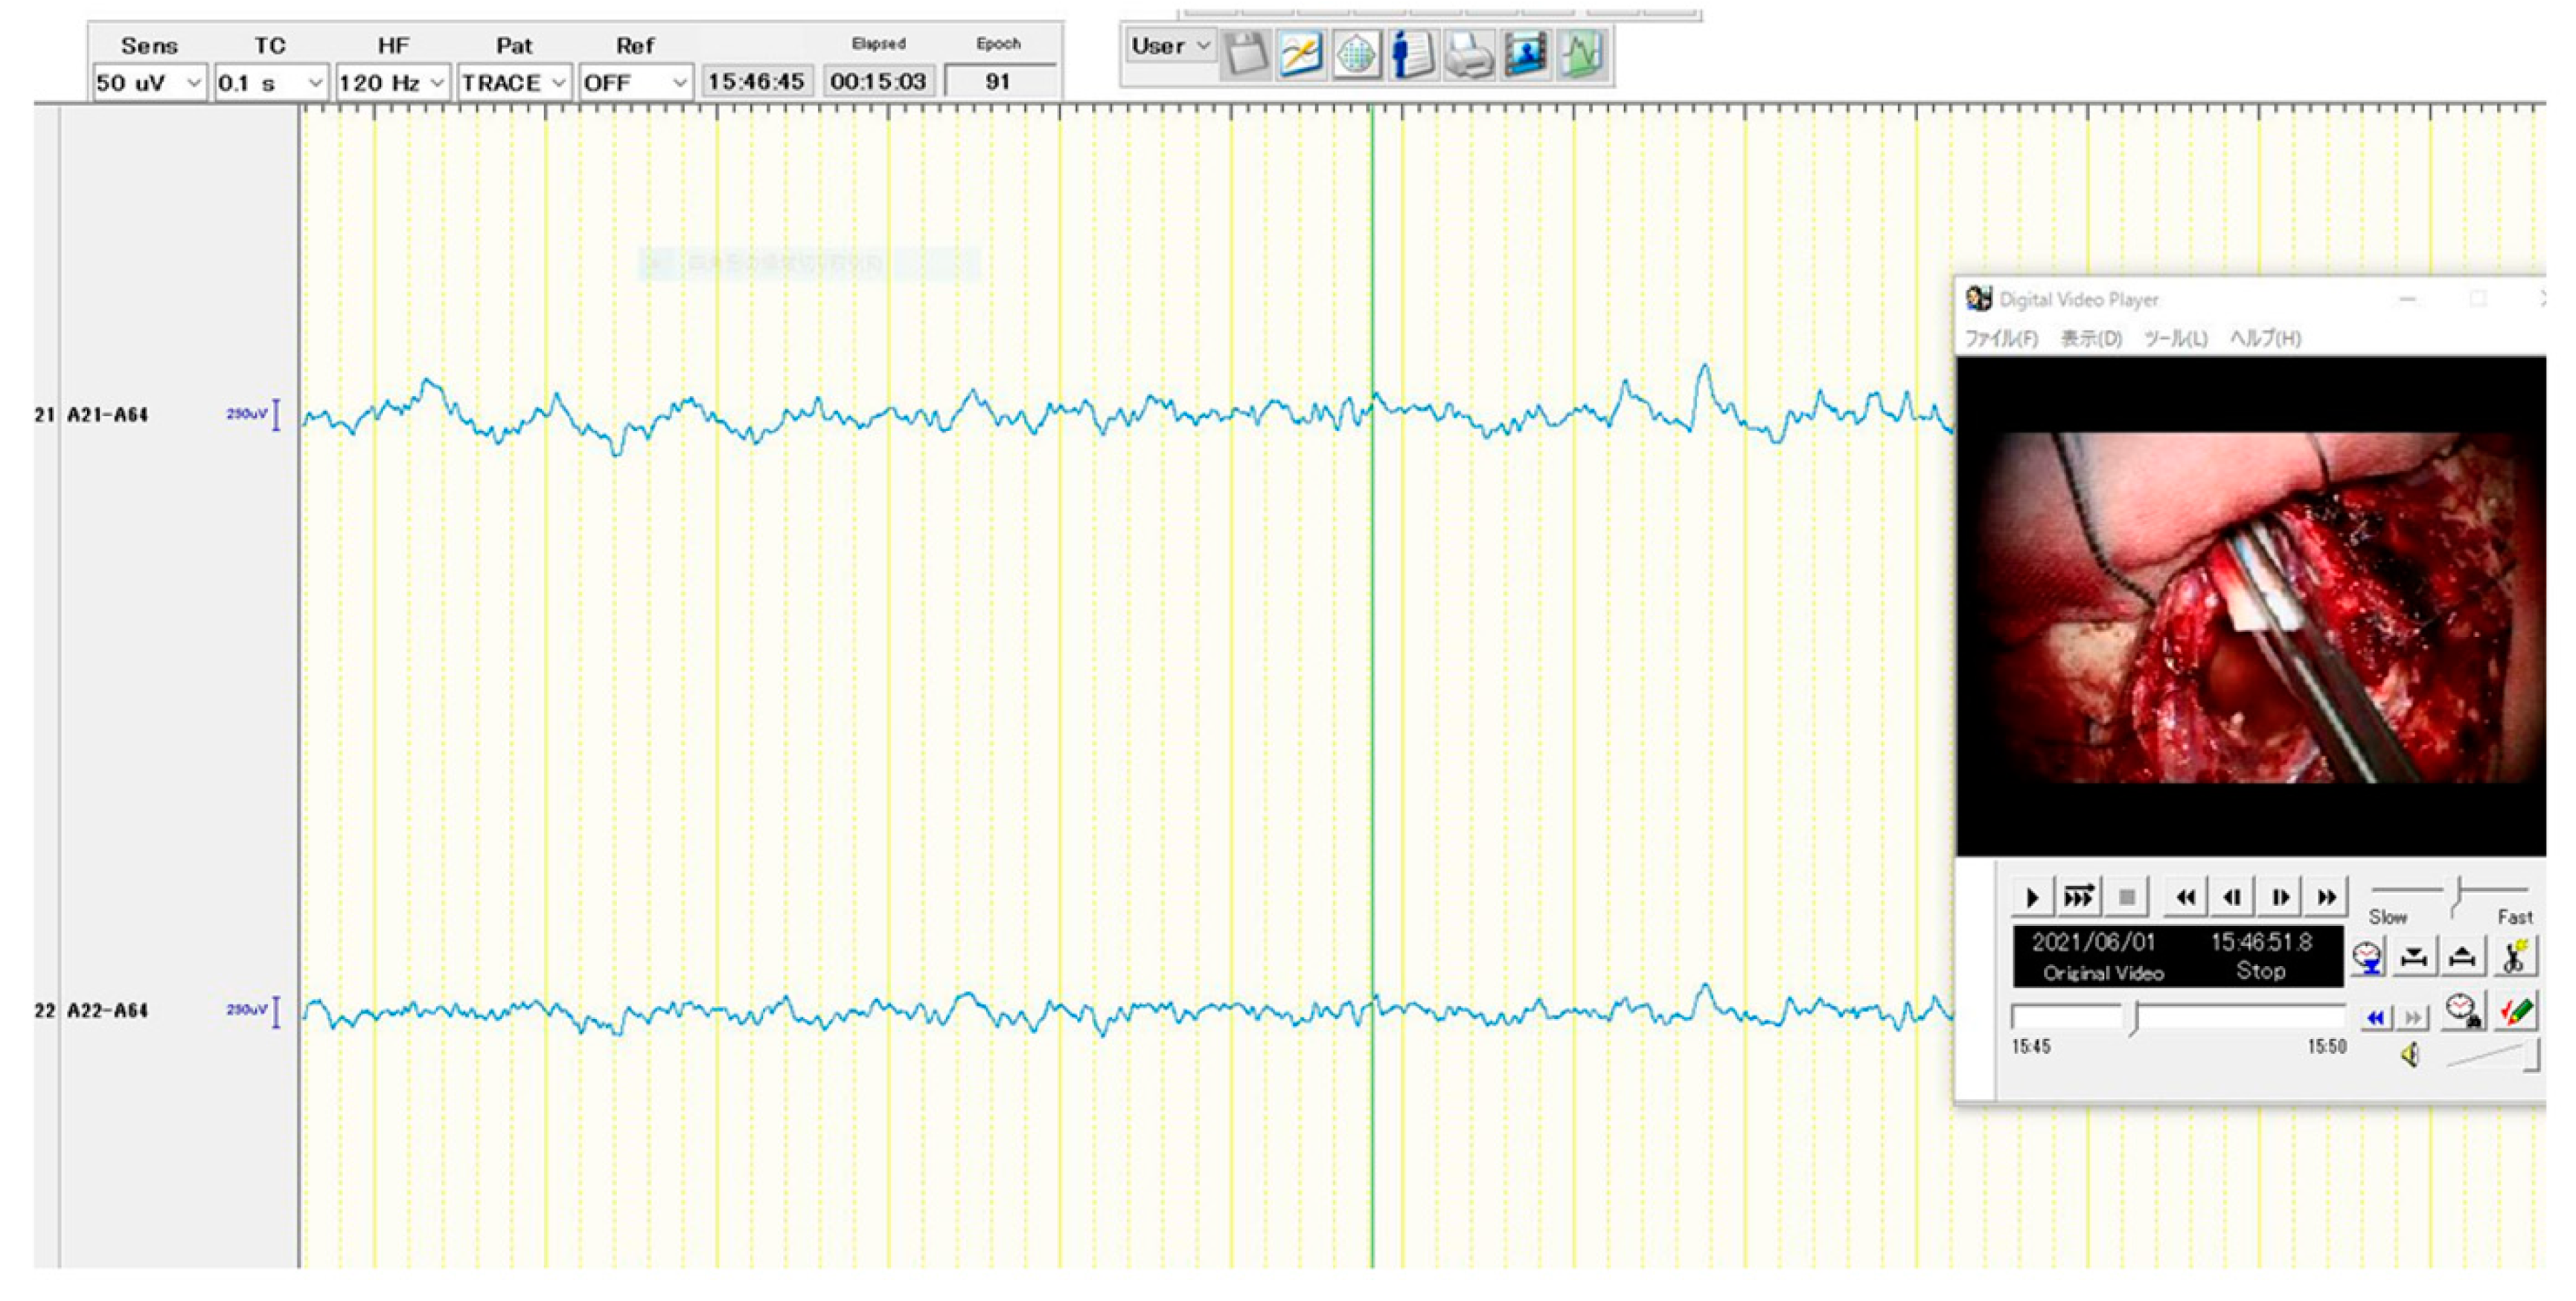Minimize the Digital Video Player window
The image size is (2576, 1301).
(2408, 299)
